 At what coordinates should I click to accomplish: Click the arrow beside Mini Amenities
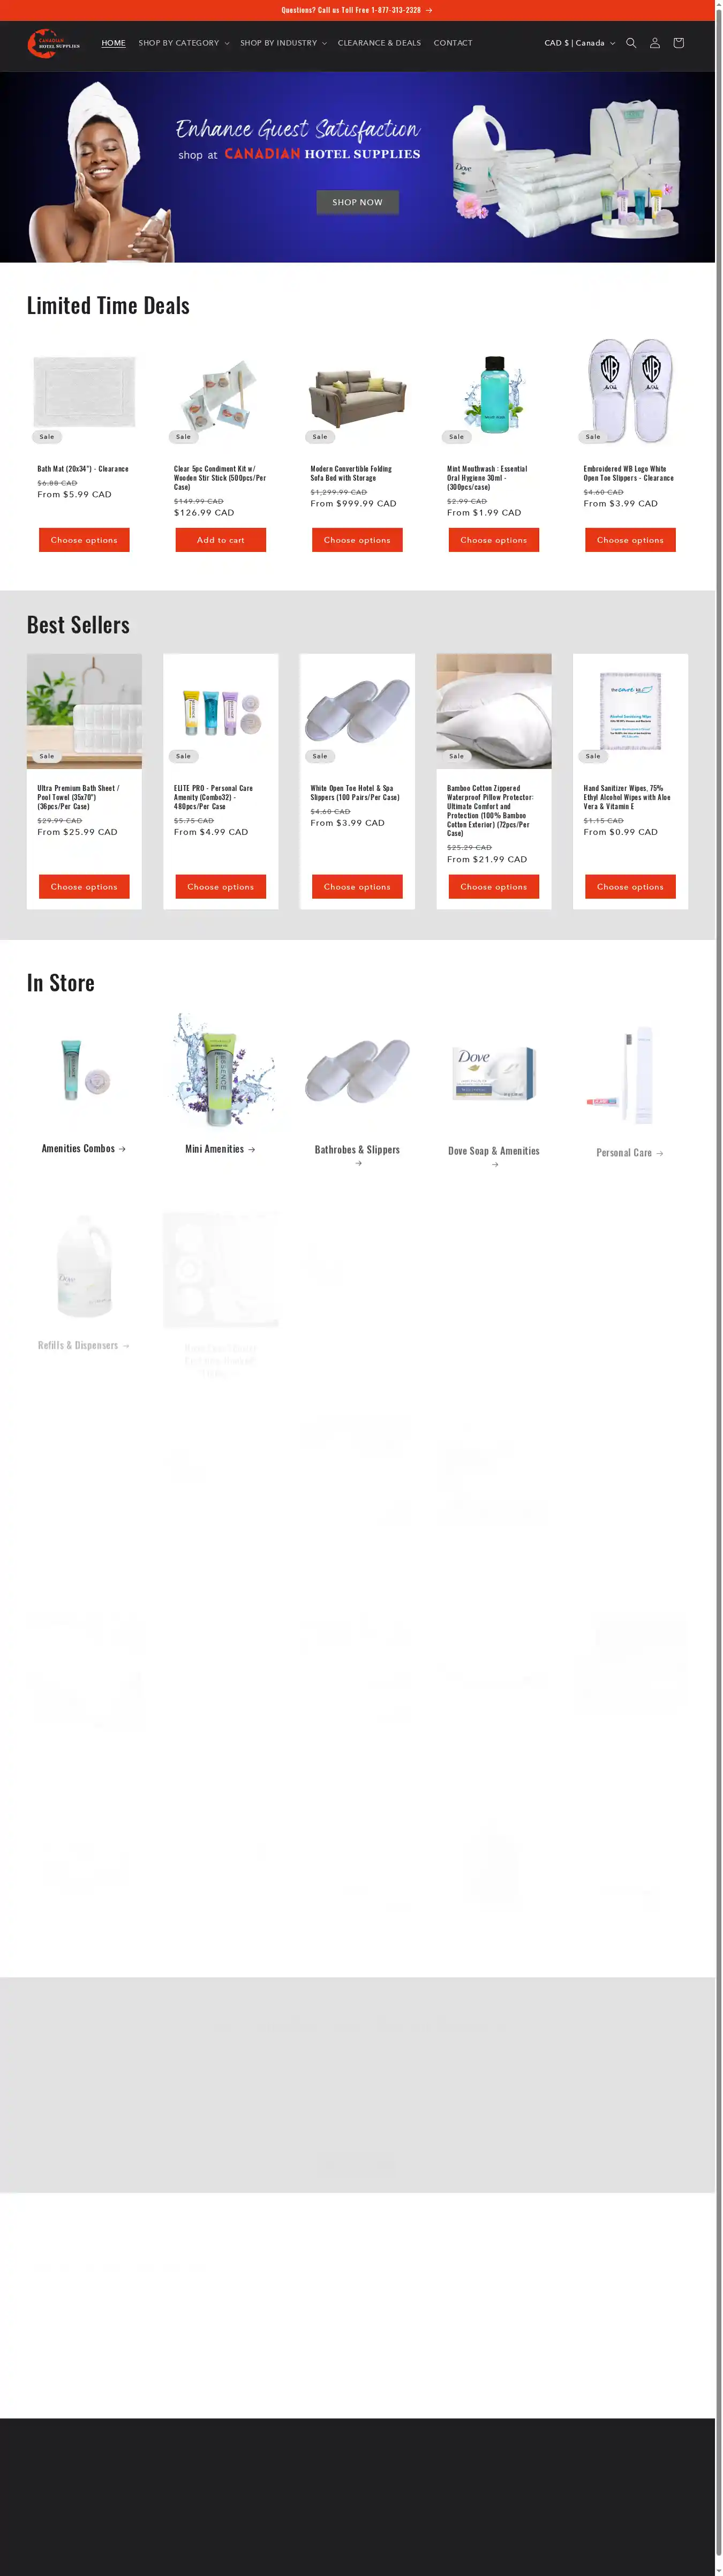(252, 1149)
